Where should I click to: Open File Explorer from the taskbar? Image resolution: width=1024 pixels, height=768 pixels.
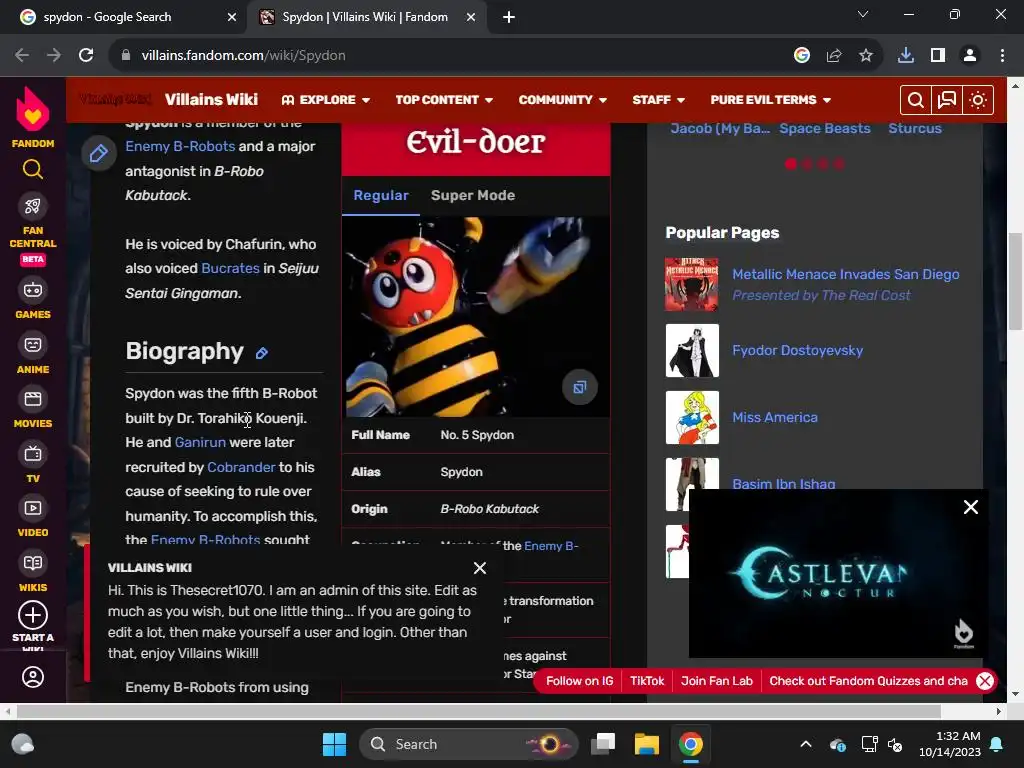pos(647,744)
